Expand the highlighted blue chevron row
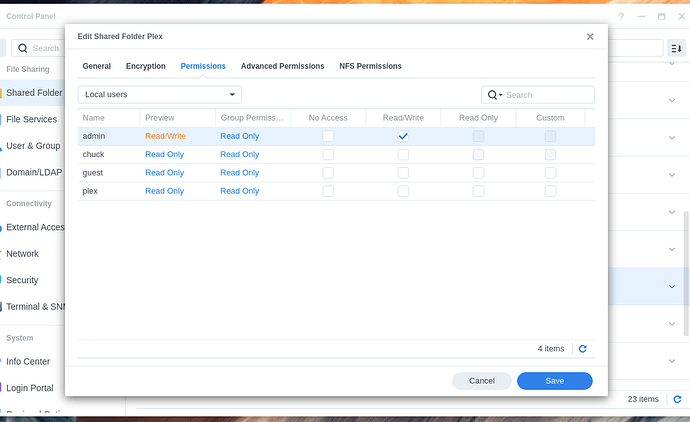The width and height of the screenshot is (690, 422). [672, 286]
